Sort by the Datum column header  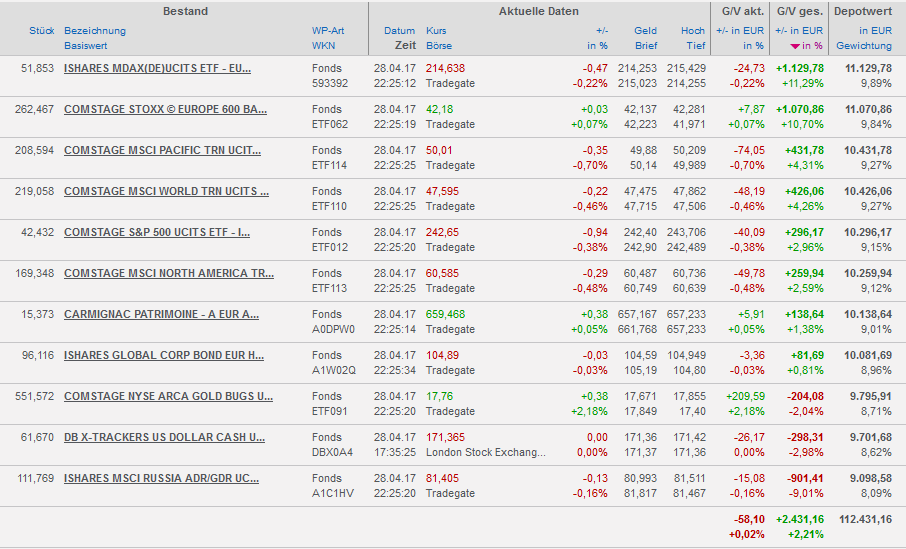[x=399, y=31]
